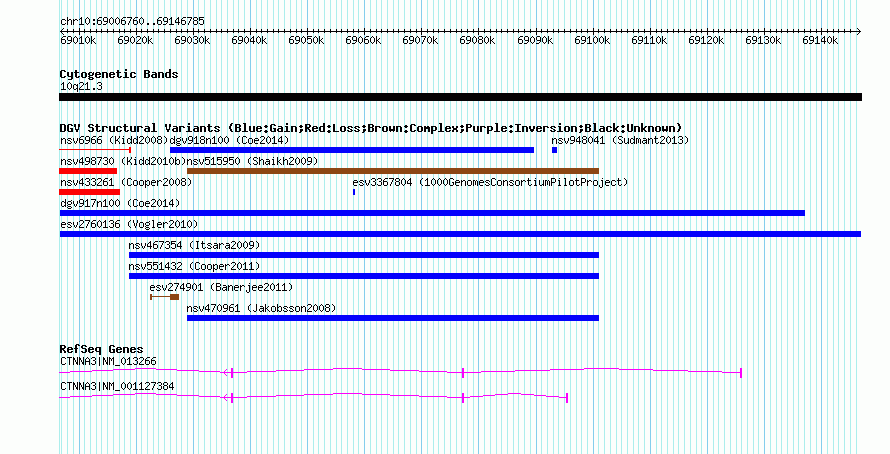Click the 69080k ruler position

477,40
